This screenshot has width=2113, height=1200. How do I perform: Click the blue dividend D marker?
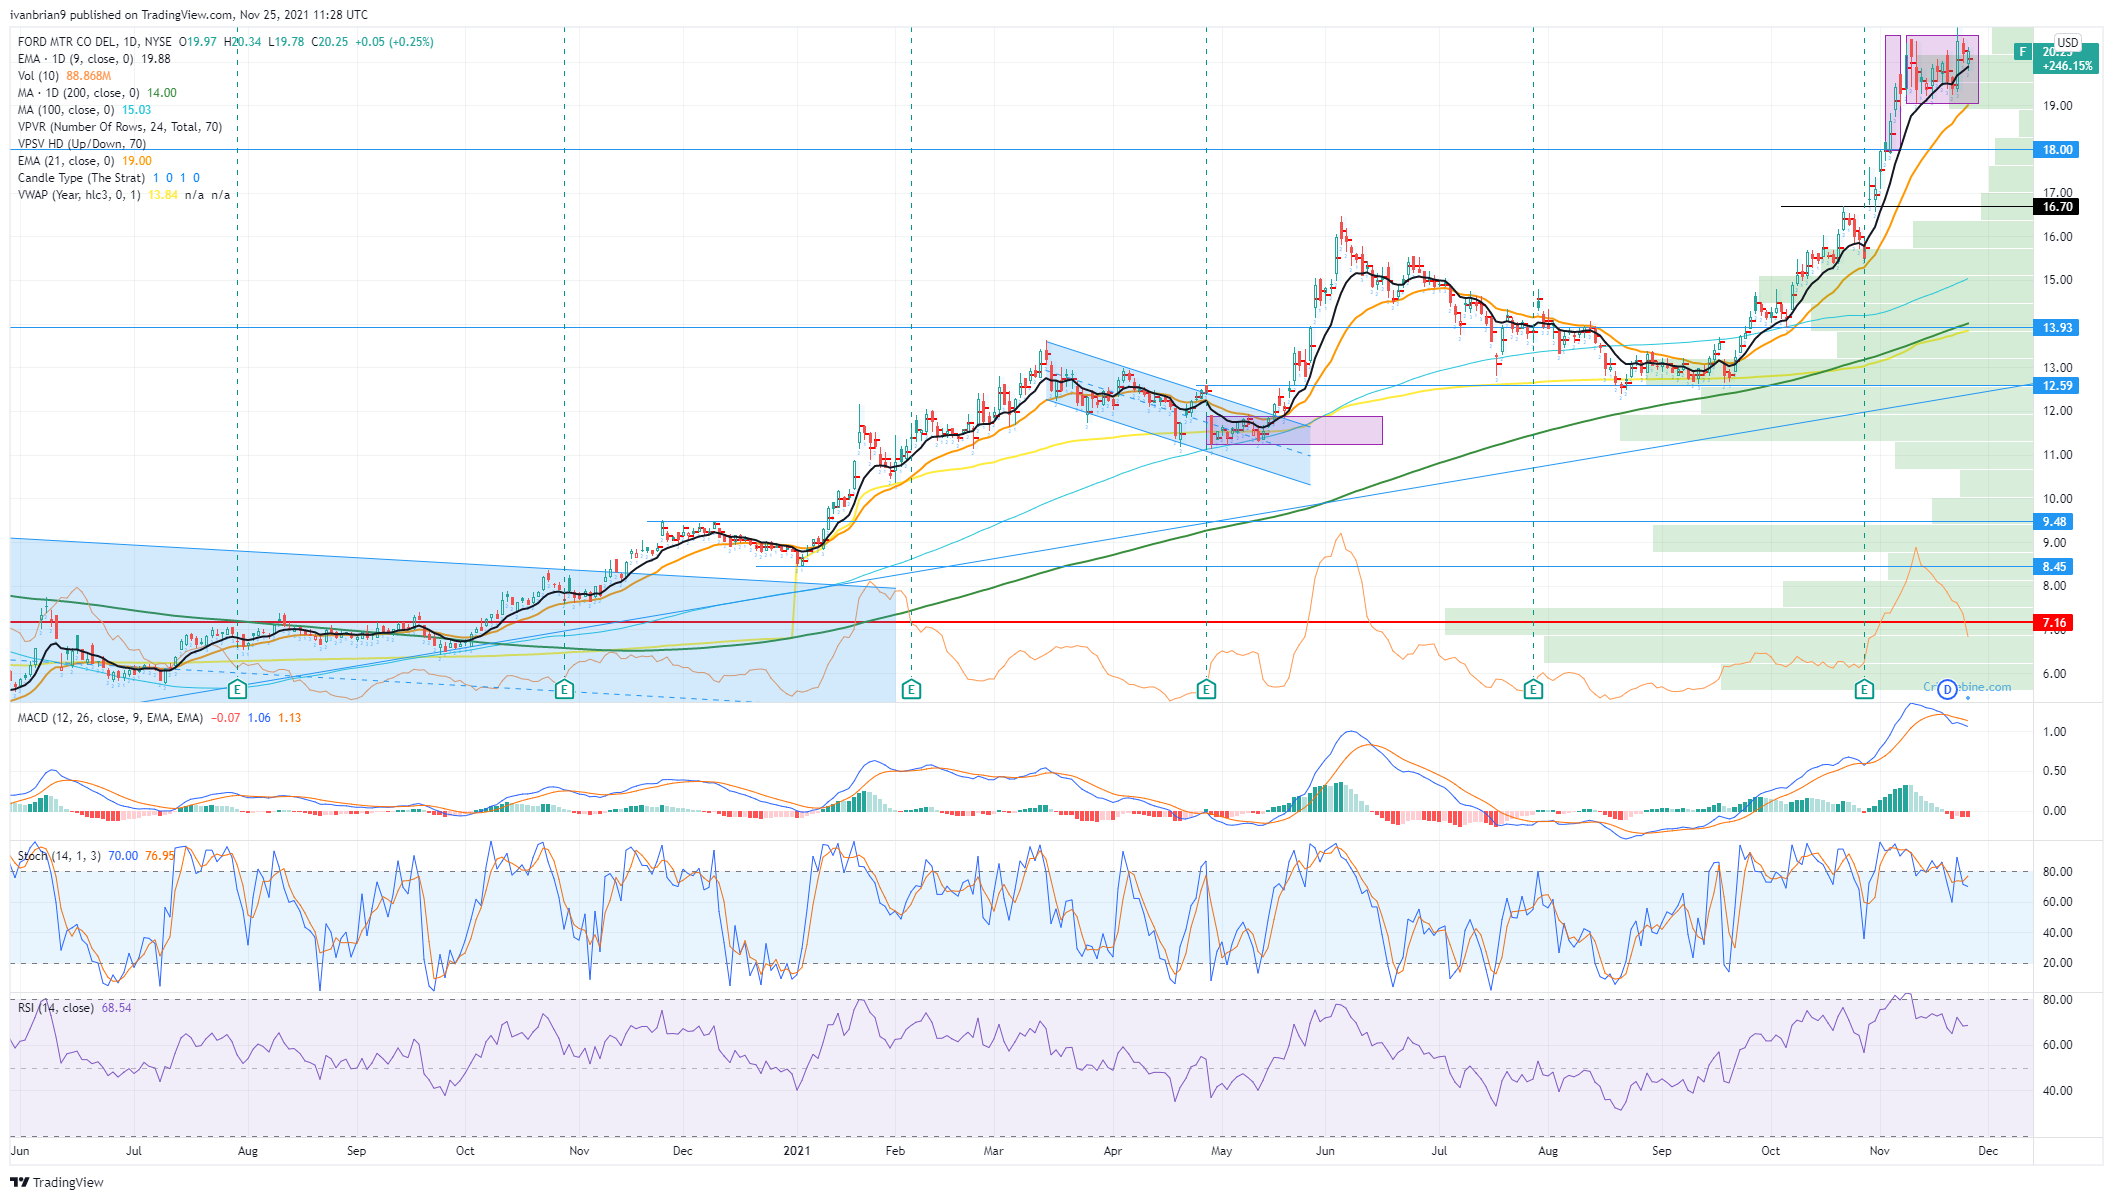1946,689
